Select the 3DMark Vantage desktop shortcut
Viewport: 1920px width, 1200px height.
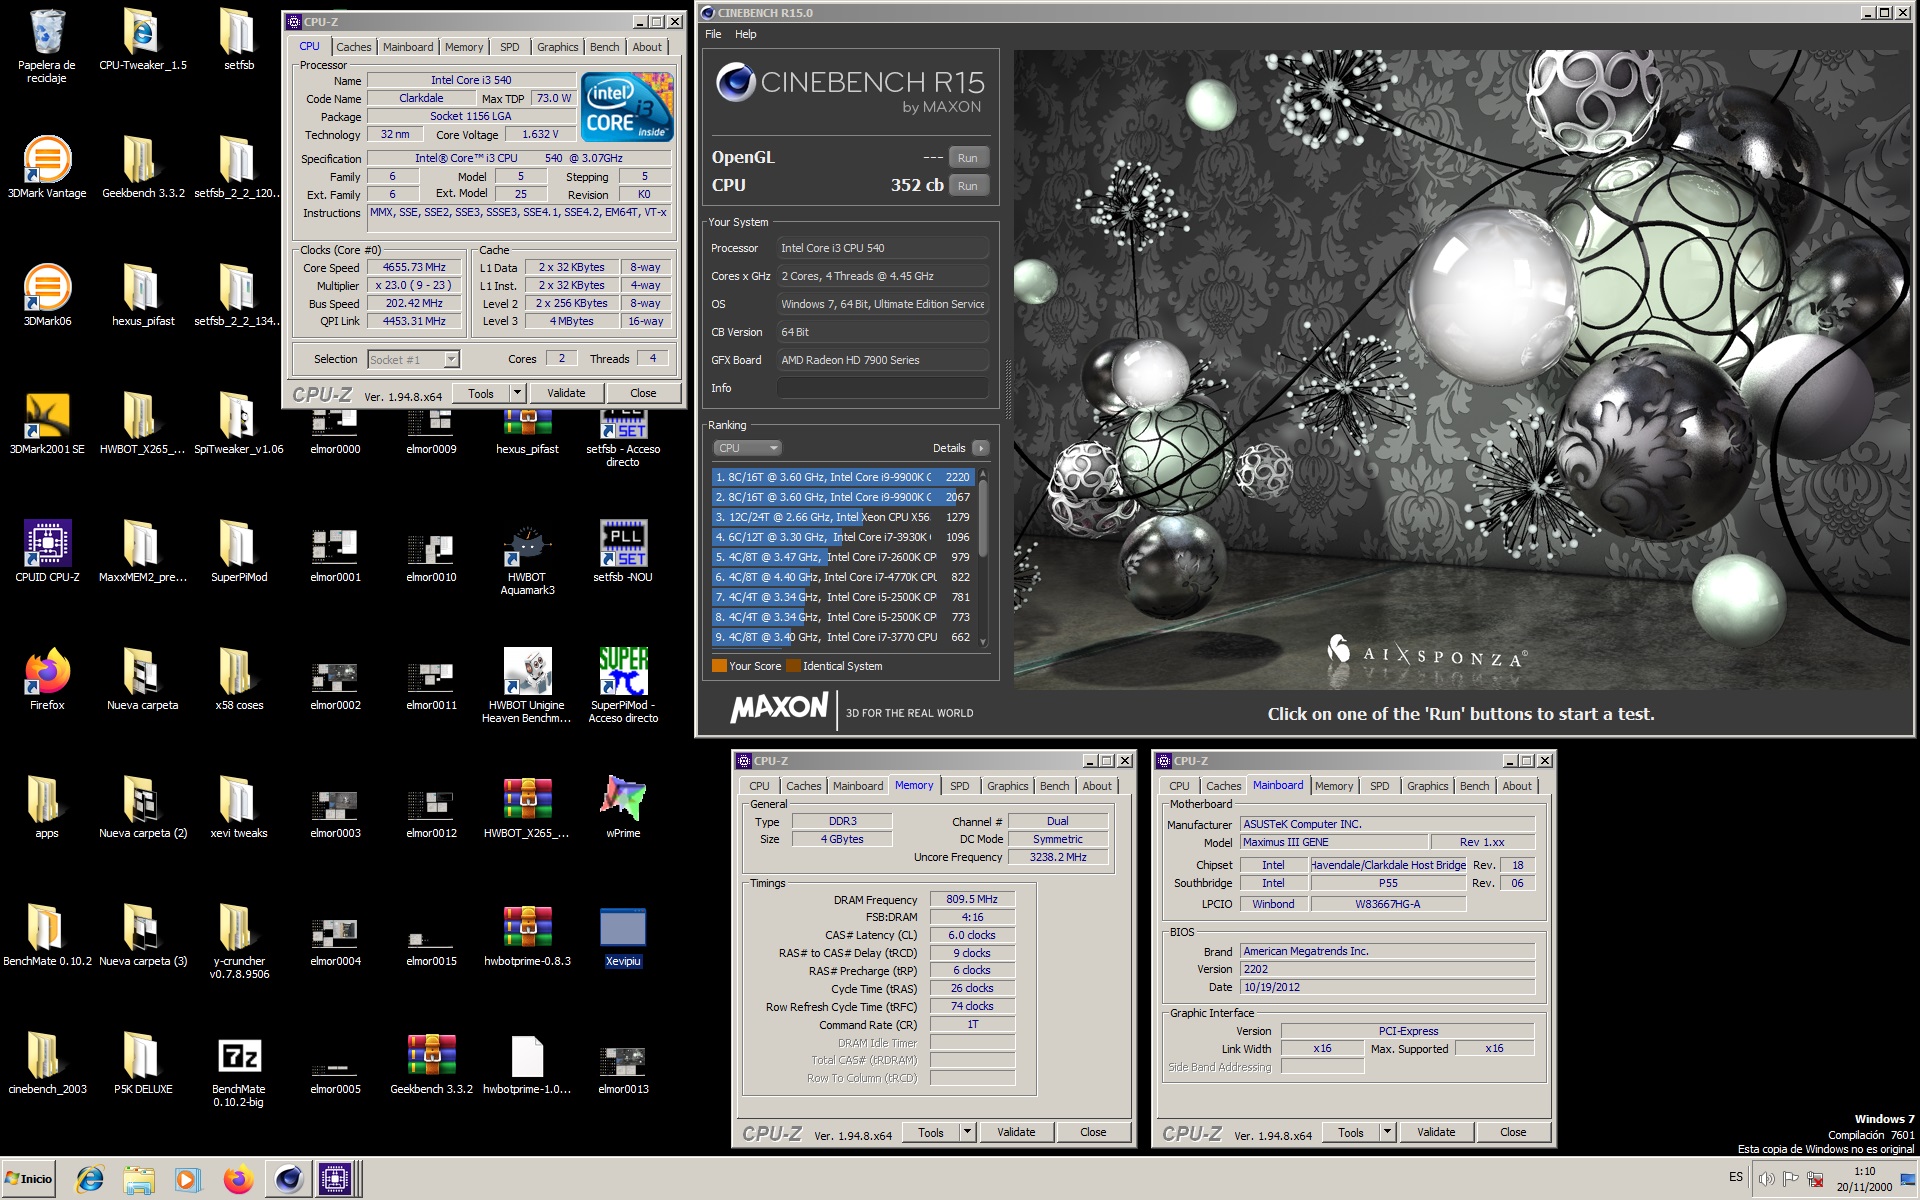pyautogui.click(x=46, y=167)
